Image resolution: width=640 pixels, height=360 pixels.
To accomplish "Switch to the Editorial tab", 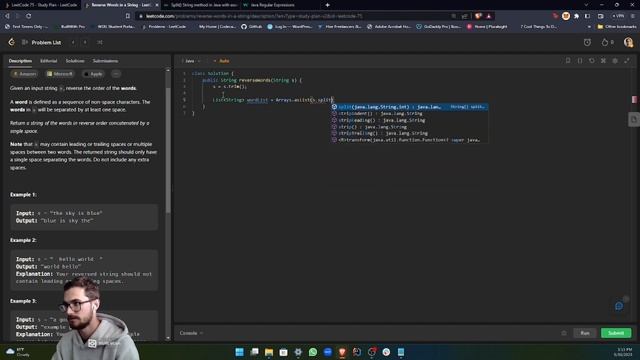I will point(49,61).
